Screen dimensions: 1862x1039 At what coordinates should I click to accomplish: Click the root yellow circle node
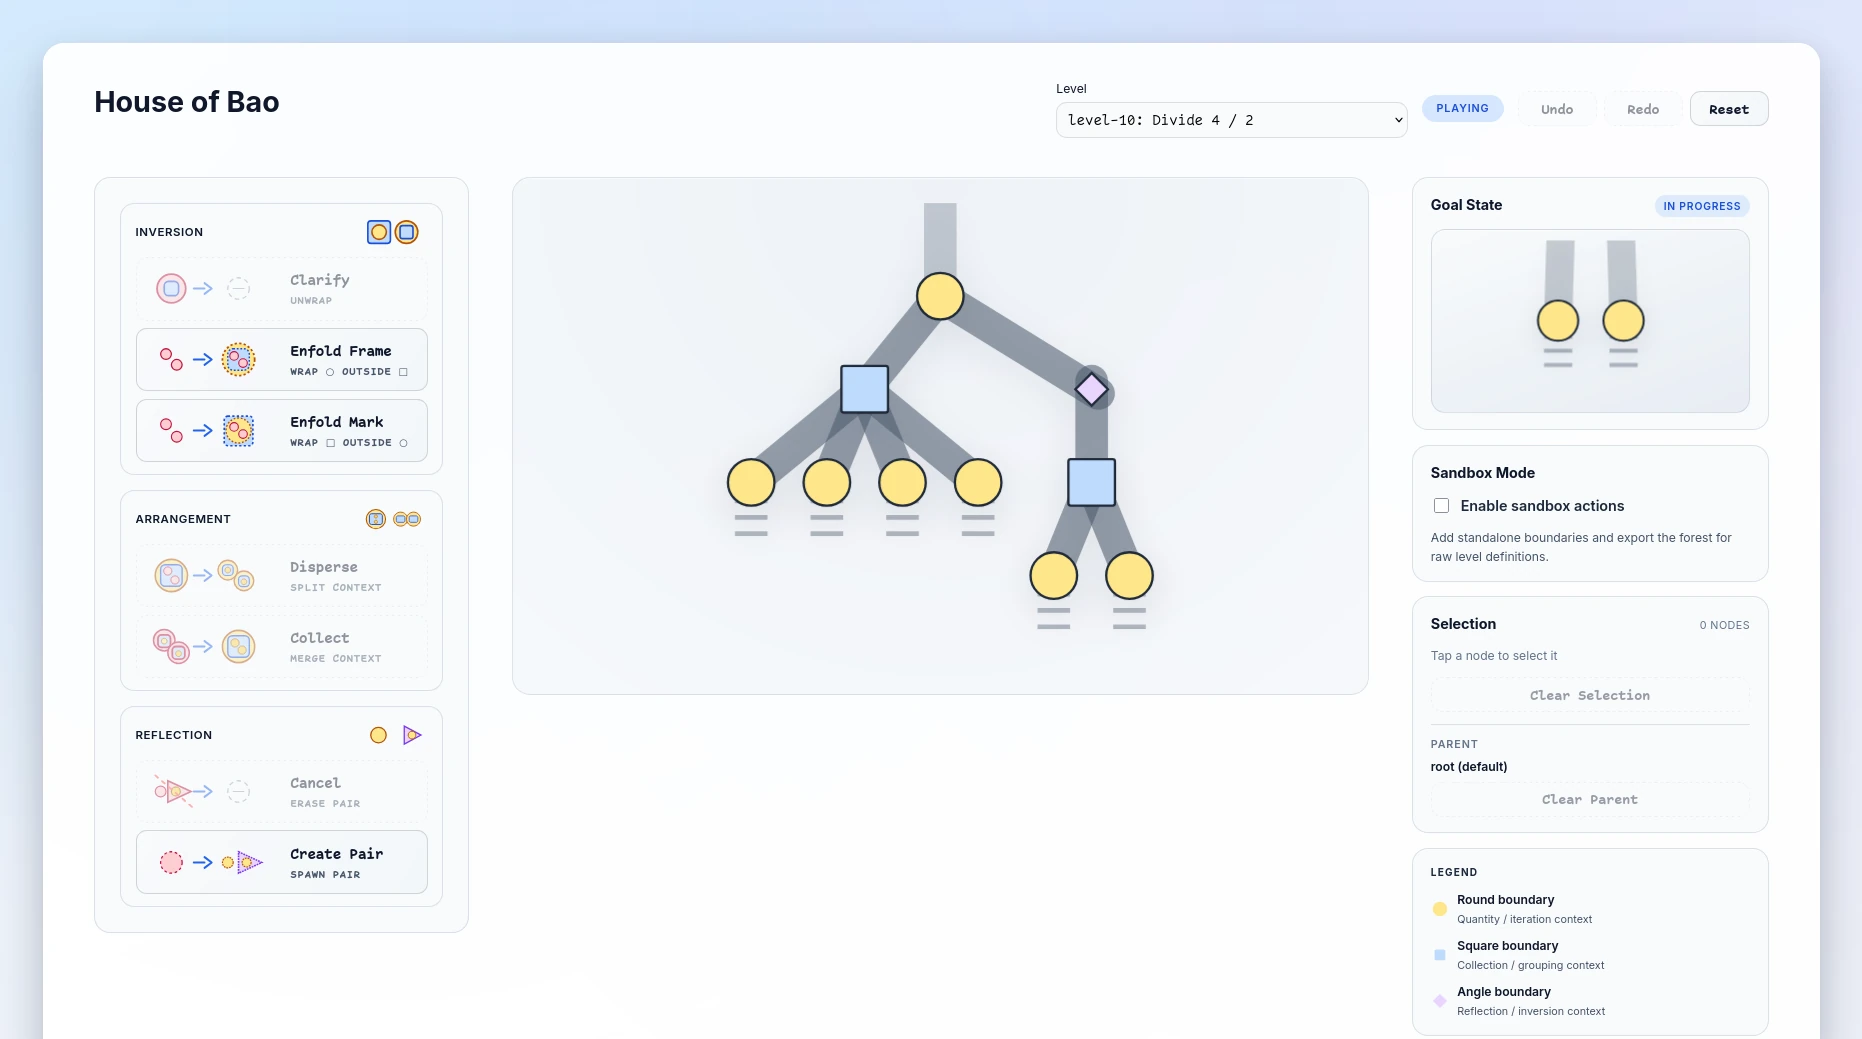coord(940,297)
